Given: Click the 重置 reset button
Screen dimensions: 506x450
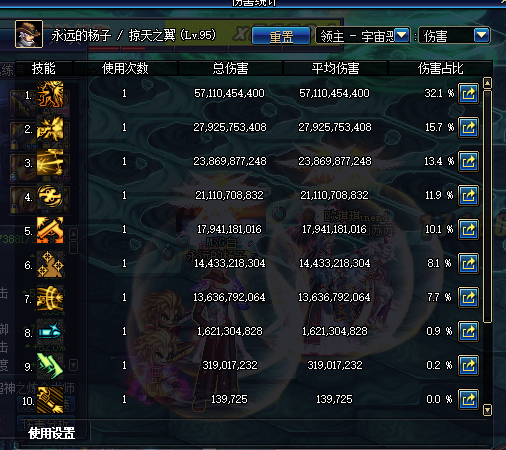Looking at the screenshot, I should (281, 36).
